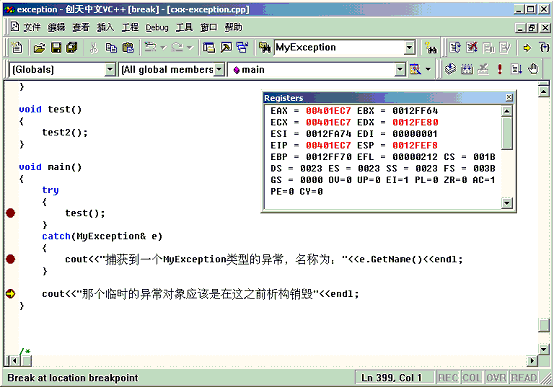Click the Registers window scroll-down arrow
553x387 pixels.
507,203
